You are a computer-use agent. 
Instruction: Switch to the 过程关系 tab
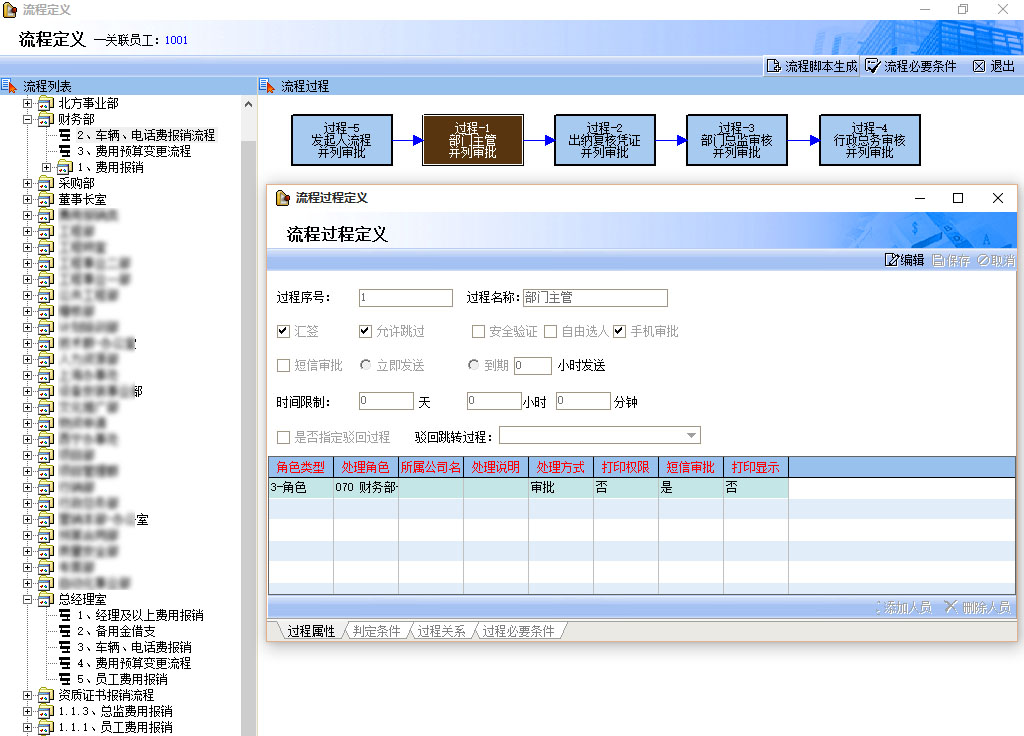coord(441,631)
